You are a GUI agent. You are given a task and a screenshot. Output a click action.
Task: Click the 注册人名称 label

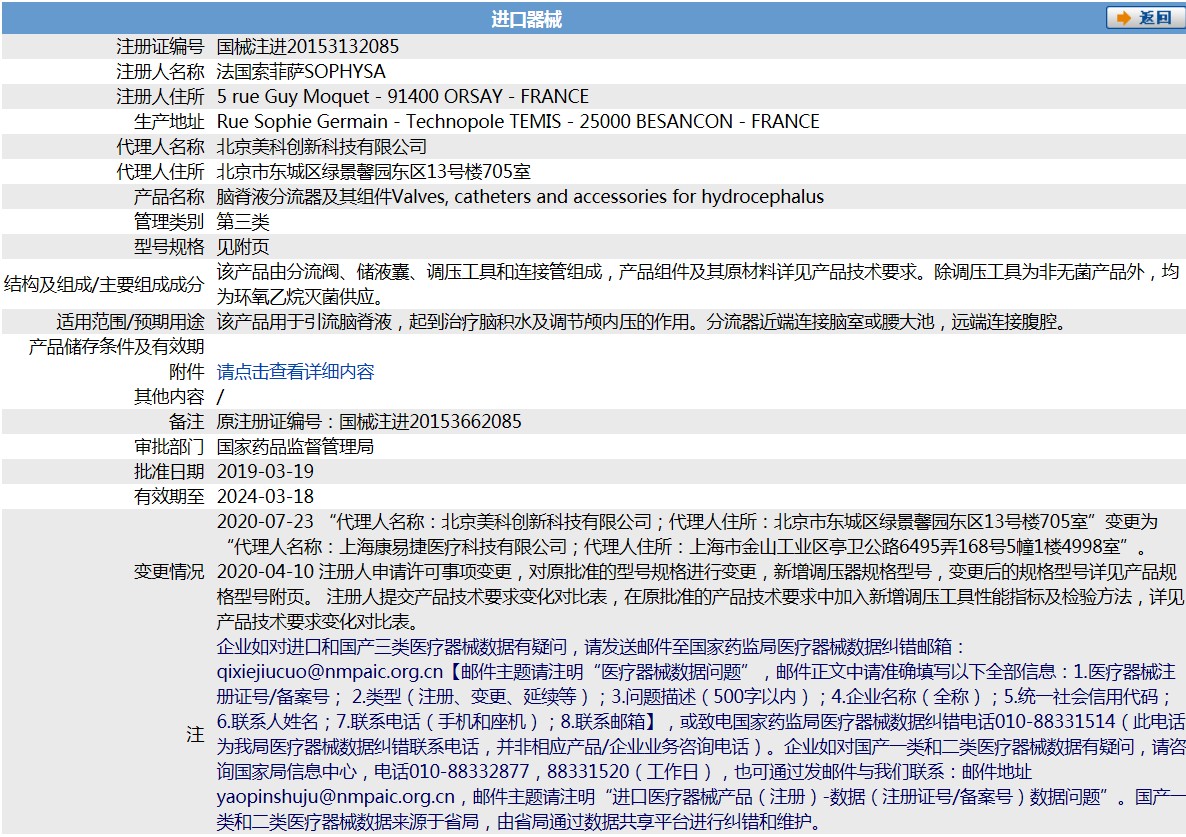[160, 71]
